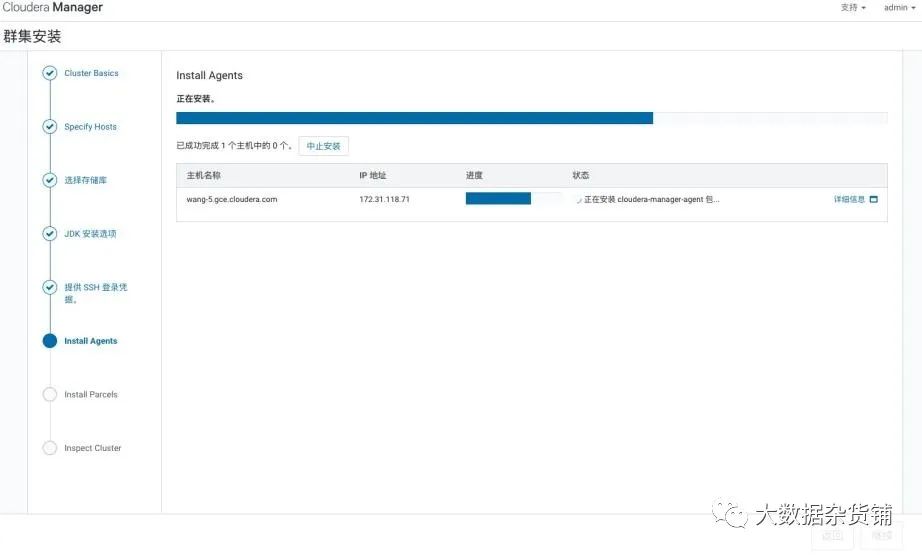Click the overall installation progress bar
This screenshot has height=555, width=922.
[x=532, y=118]
